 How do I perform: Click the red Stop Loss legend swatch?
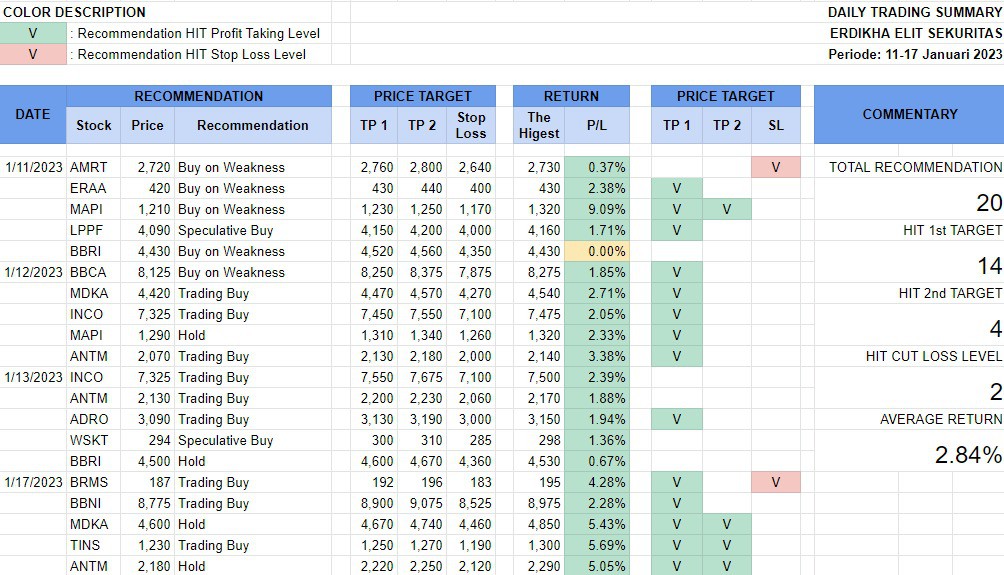[x=33, y=54]
